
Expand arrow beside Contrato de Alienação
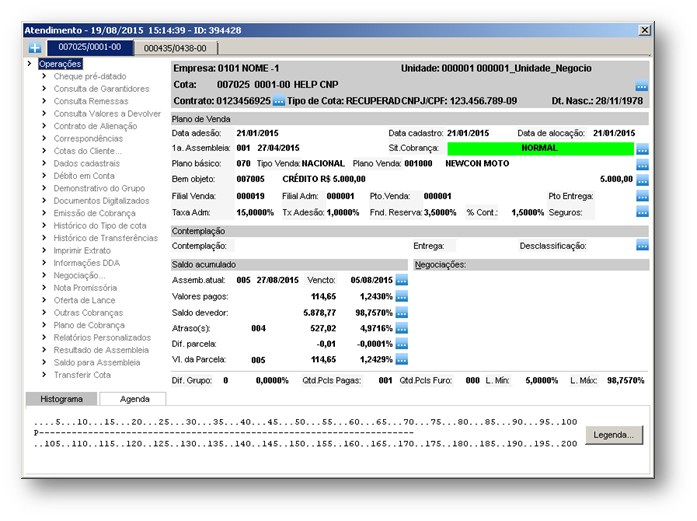(44, 126)
